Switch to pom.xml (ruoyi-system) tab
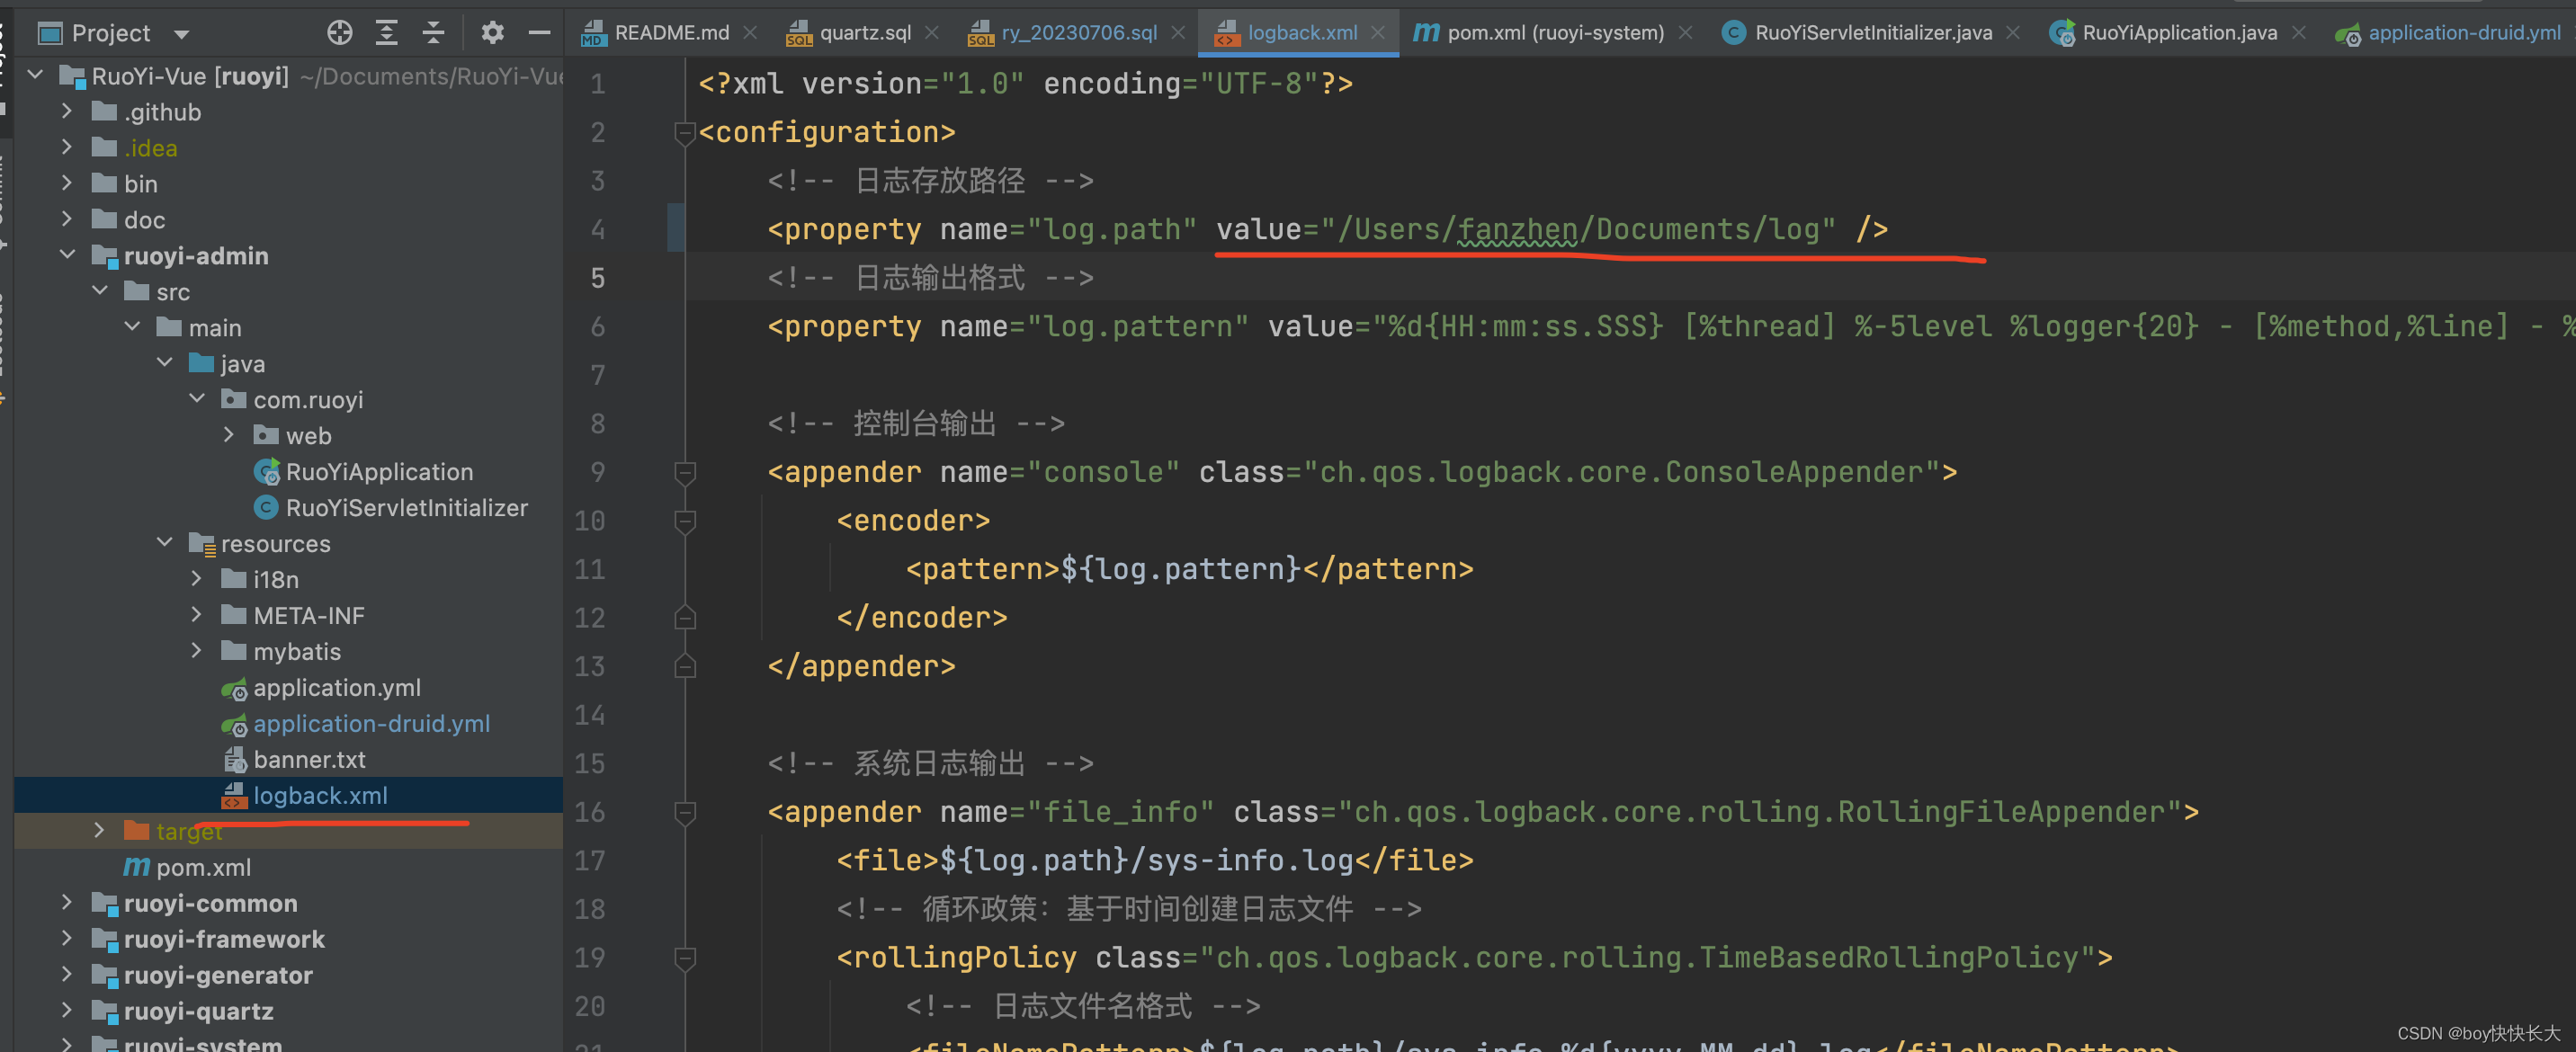 1555,33
